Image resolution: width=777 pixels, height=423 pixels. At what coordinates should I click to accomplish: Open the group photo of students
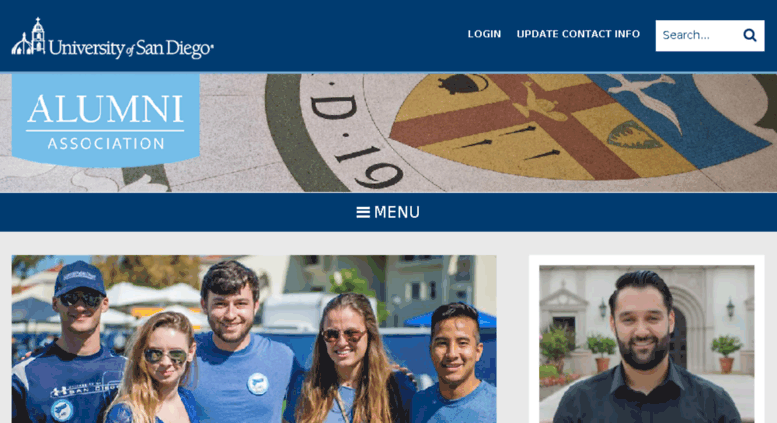254,339
